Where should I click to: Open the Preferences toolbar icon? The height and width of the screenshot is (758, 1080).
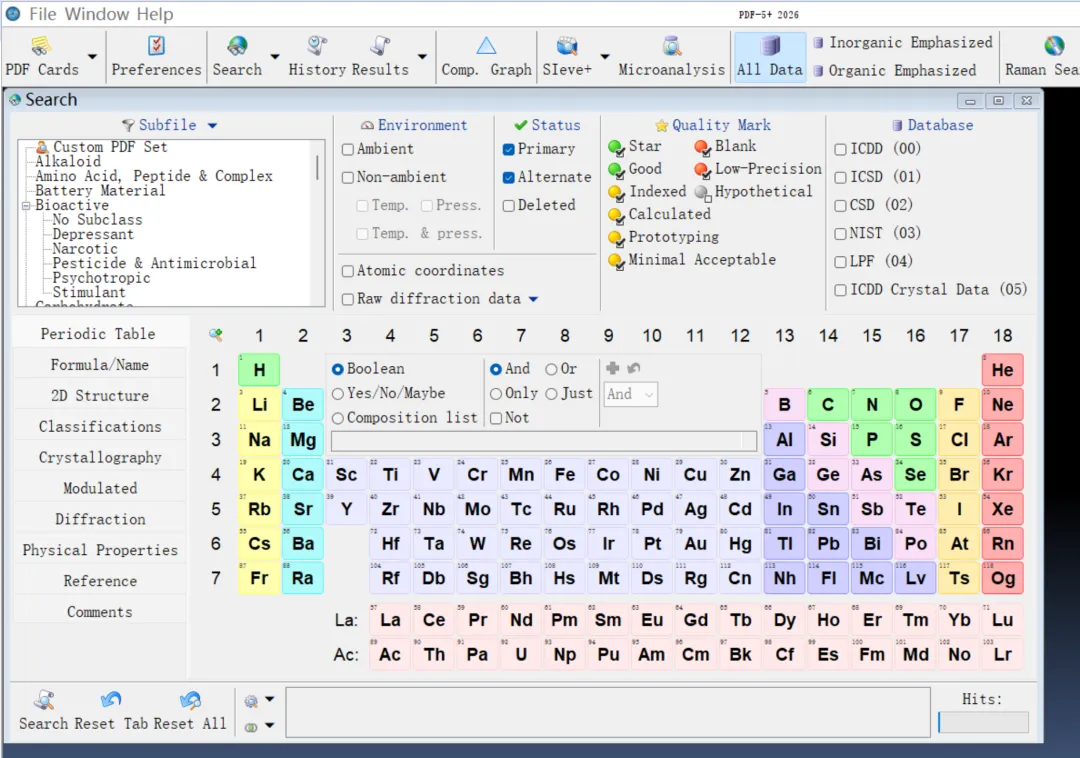click(x=156, y=46)
